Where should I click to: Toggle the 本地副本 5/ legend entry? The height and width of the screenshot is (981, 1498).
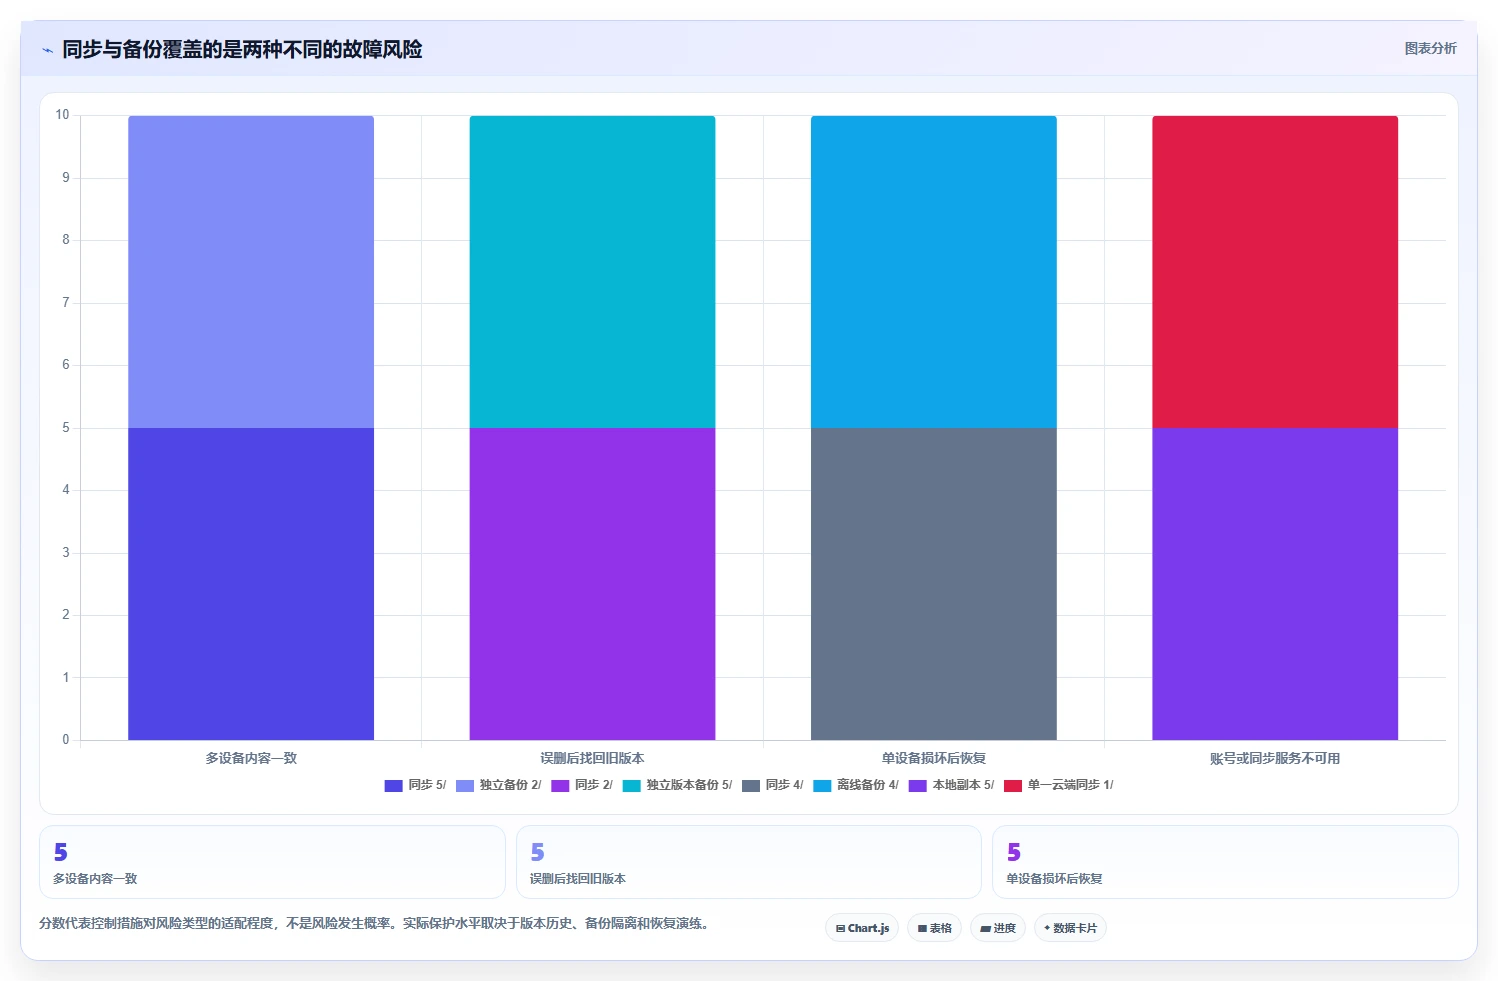(x=951, y=785)
